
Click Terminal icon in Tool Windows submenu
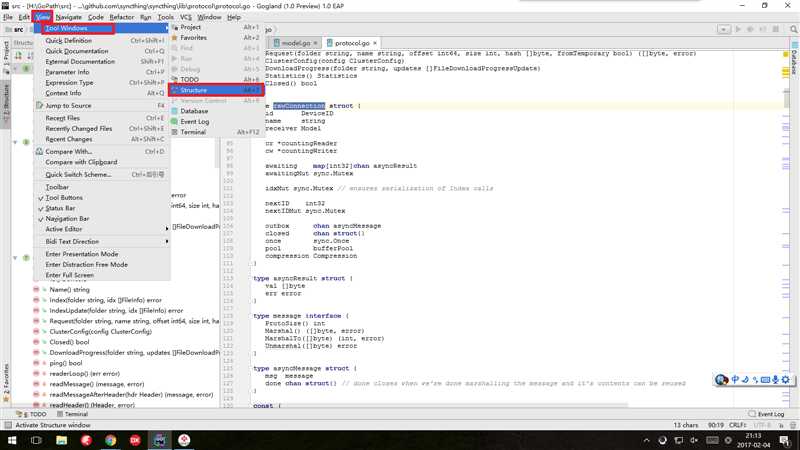[174, 132]
